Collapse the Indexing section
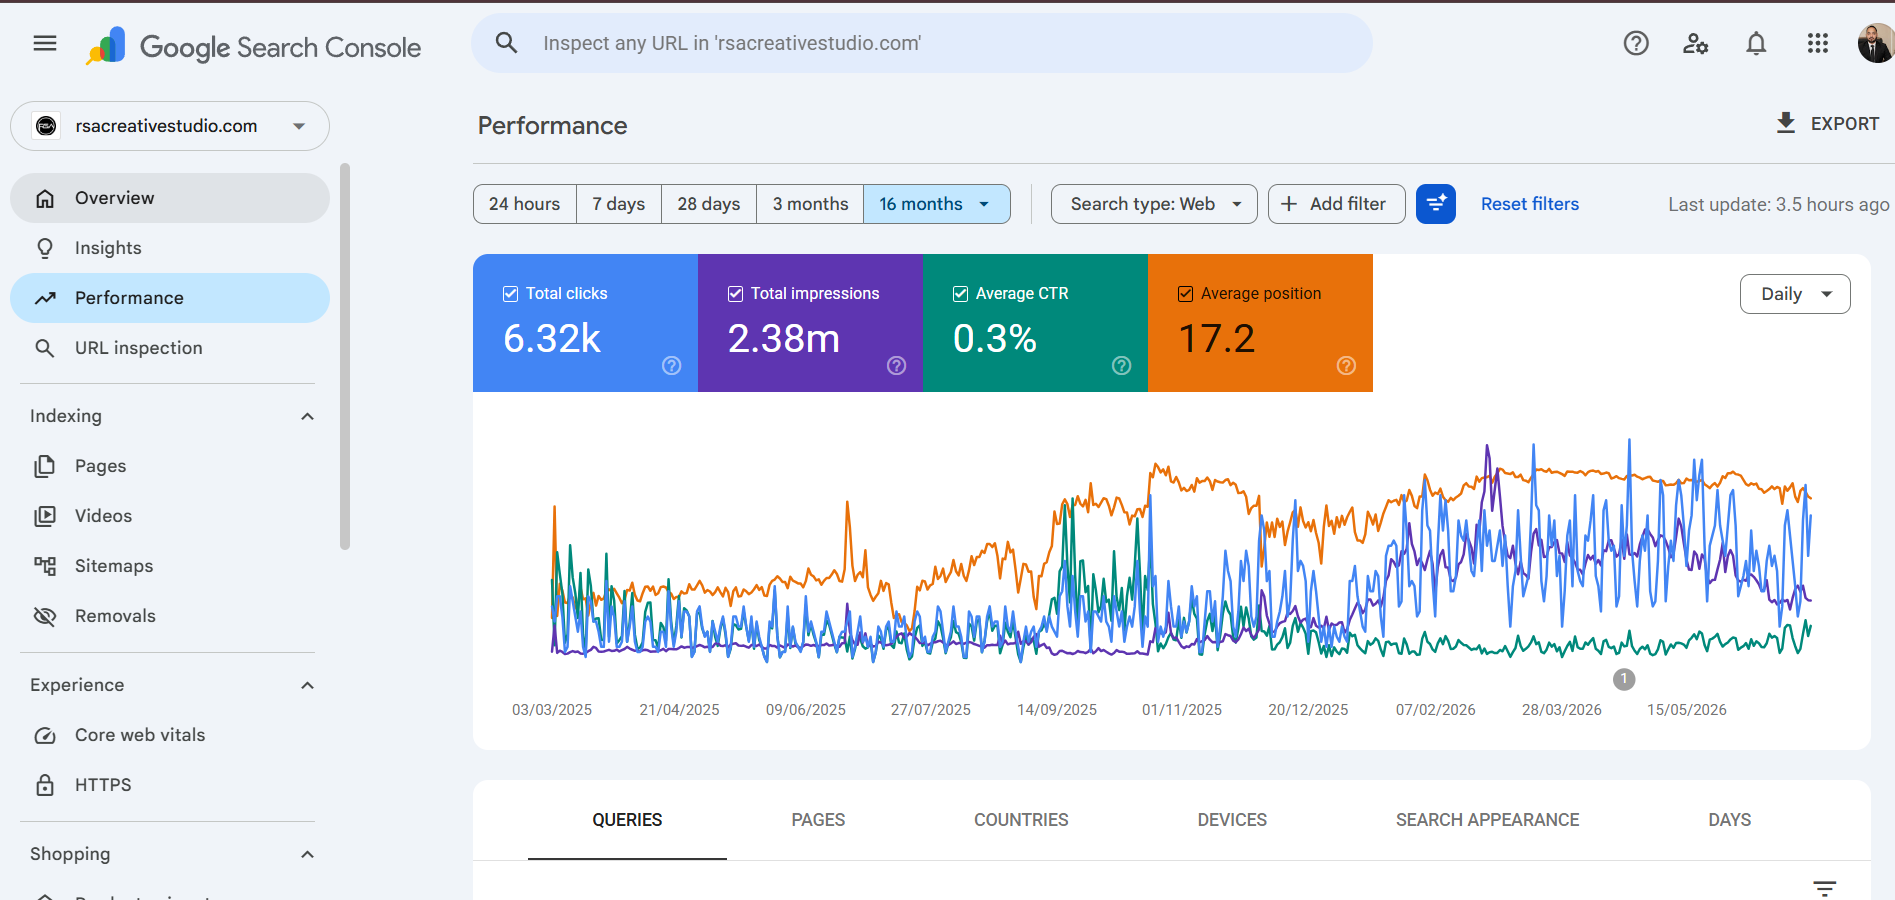The width and height of the screenshot is (1895, 900). (308, 416)
